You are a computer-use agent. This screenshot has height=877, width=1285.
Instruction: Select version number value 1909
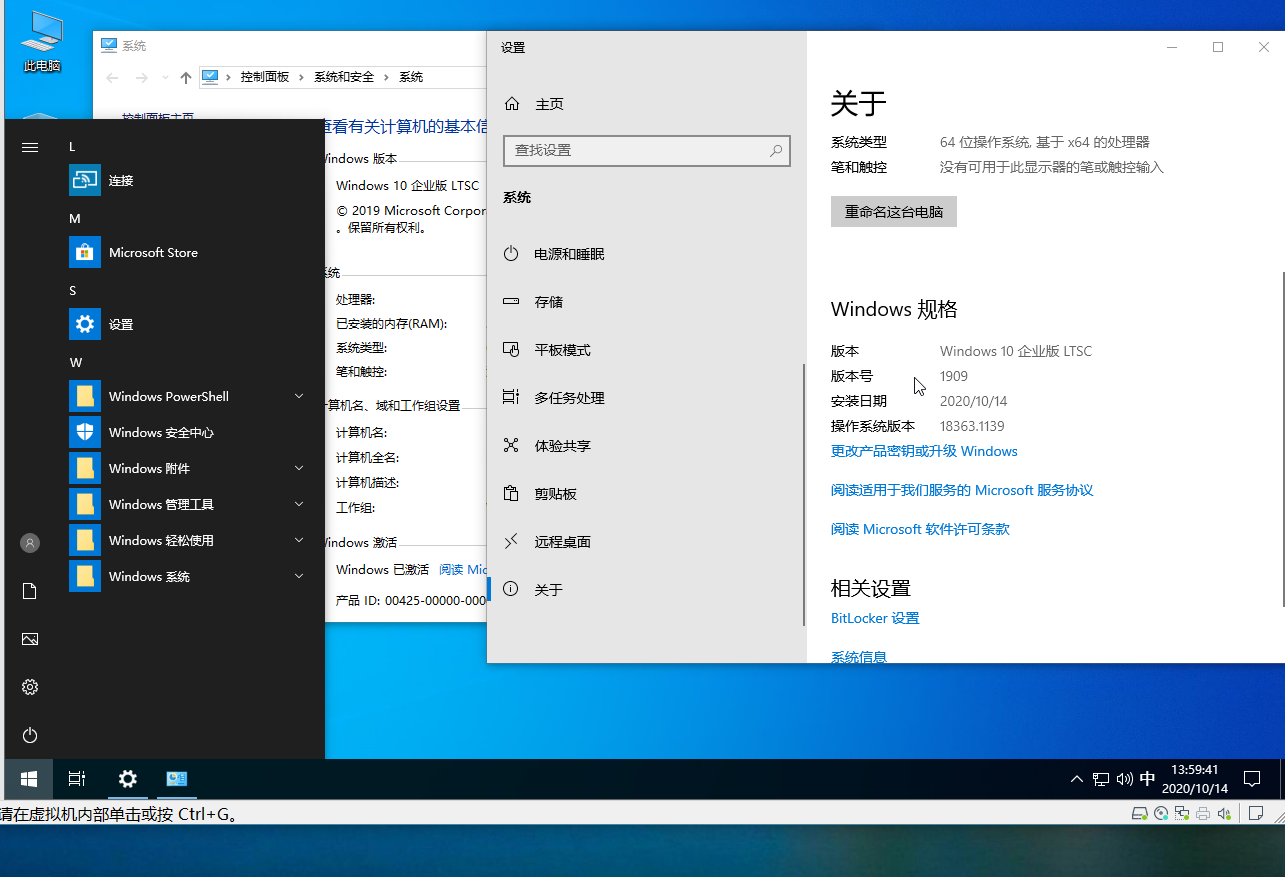[954, 376]
